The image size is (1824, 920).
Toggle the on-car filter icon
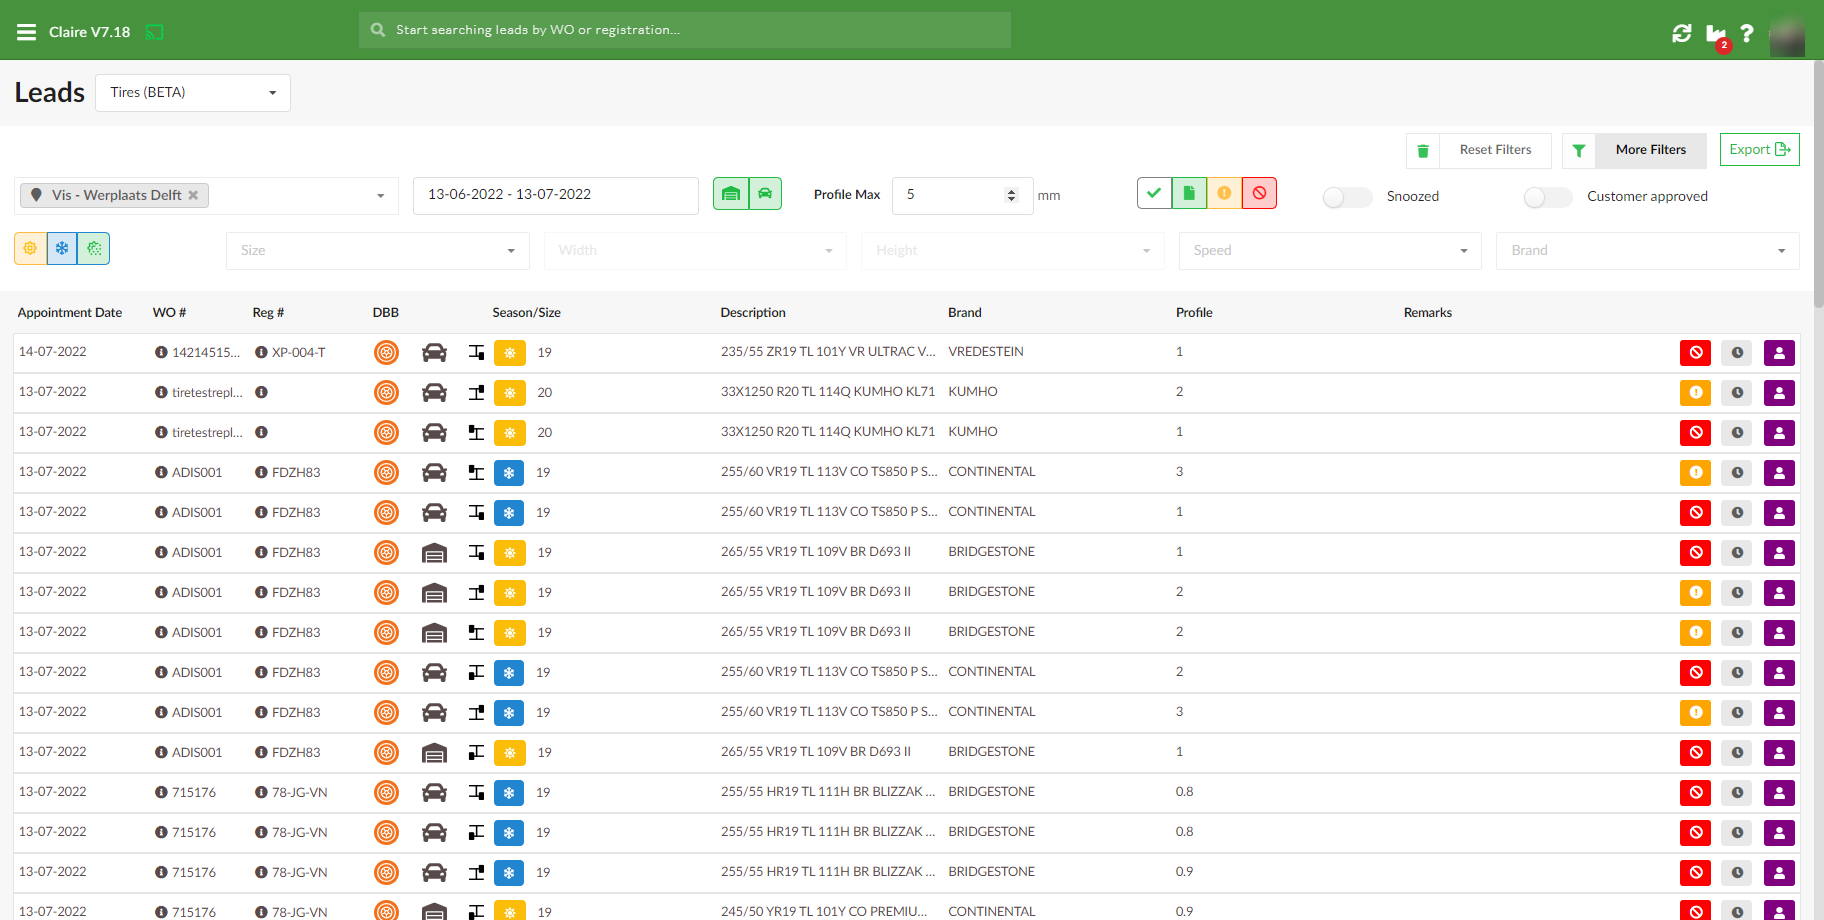coord(765,194)
